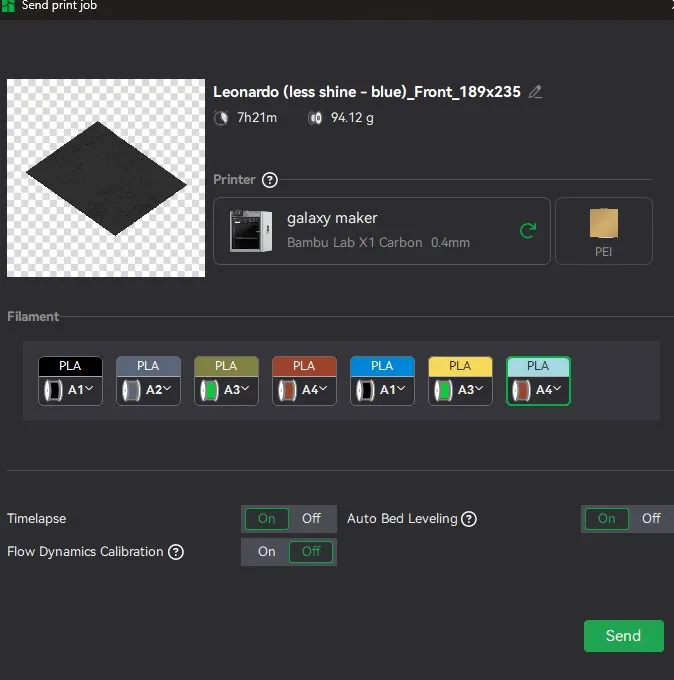Click the job name Leonardo Front_189x235

[367, 92]
